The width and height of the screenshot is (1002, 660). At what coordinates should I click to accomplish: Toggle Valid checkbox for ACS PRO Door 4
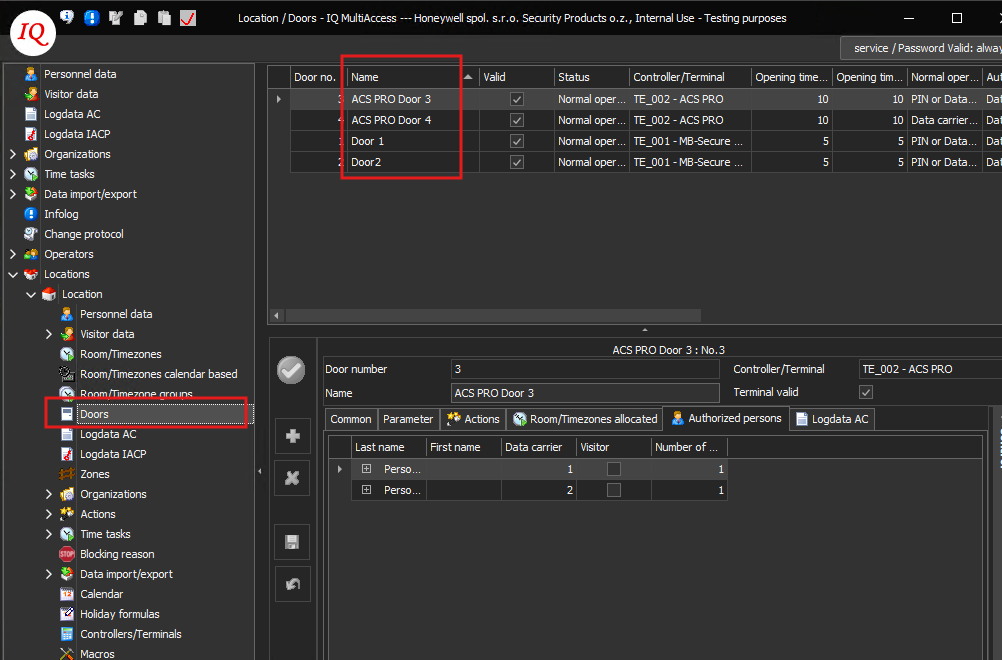517,120
